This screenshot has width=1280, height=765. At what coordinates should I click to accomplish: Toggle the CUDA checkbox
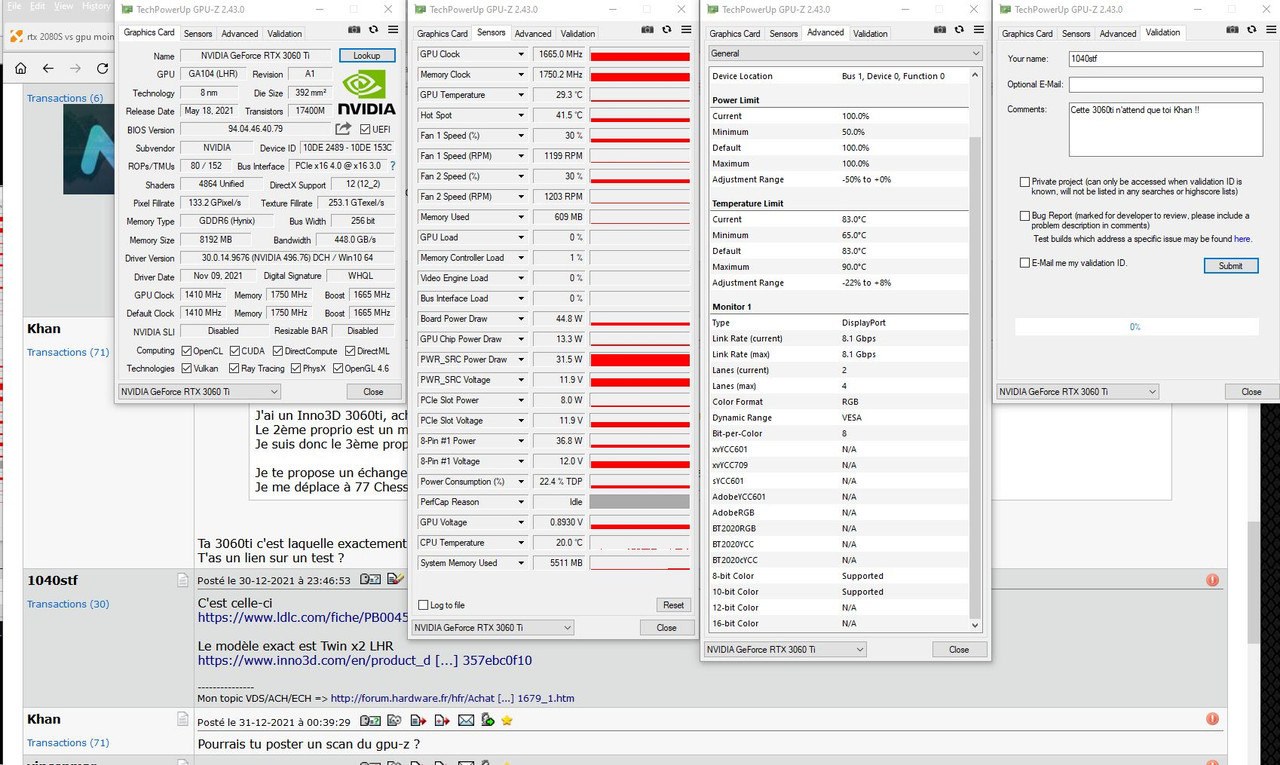pos(234,351)
